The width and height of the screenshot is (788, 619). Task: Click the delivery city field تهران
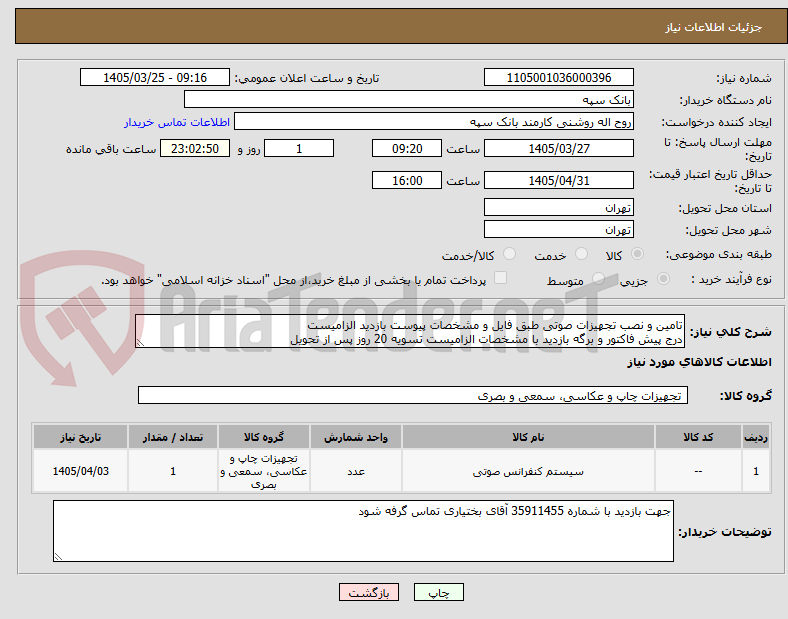point(559,230)
